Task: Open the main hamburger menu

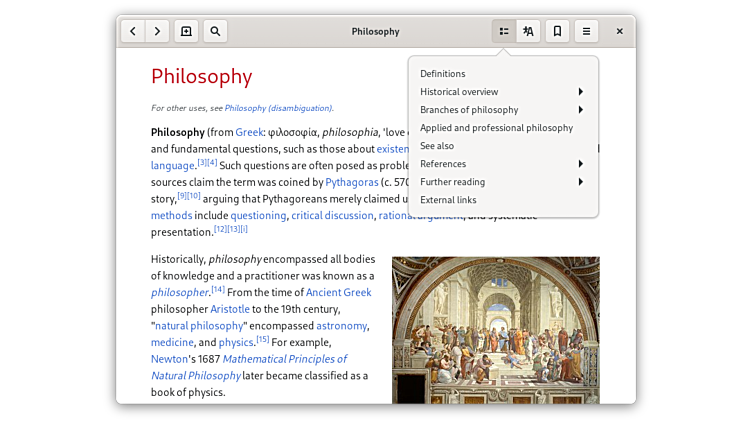Action: (586, 31)
